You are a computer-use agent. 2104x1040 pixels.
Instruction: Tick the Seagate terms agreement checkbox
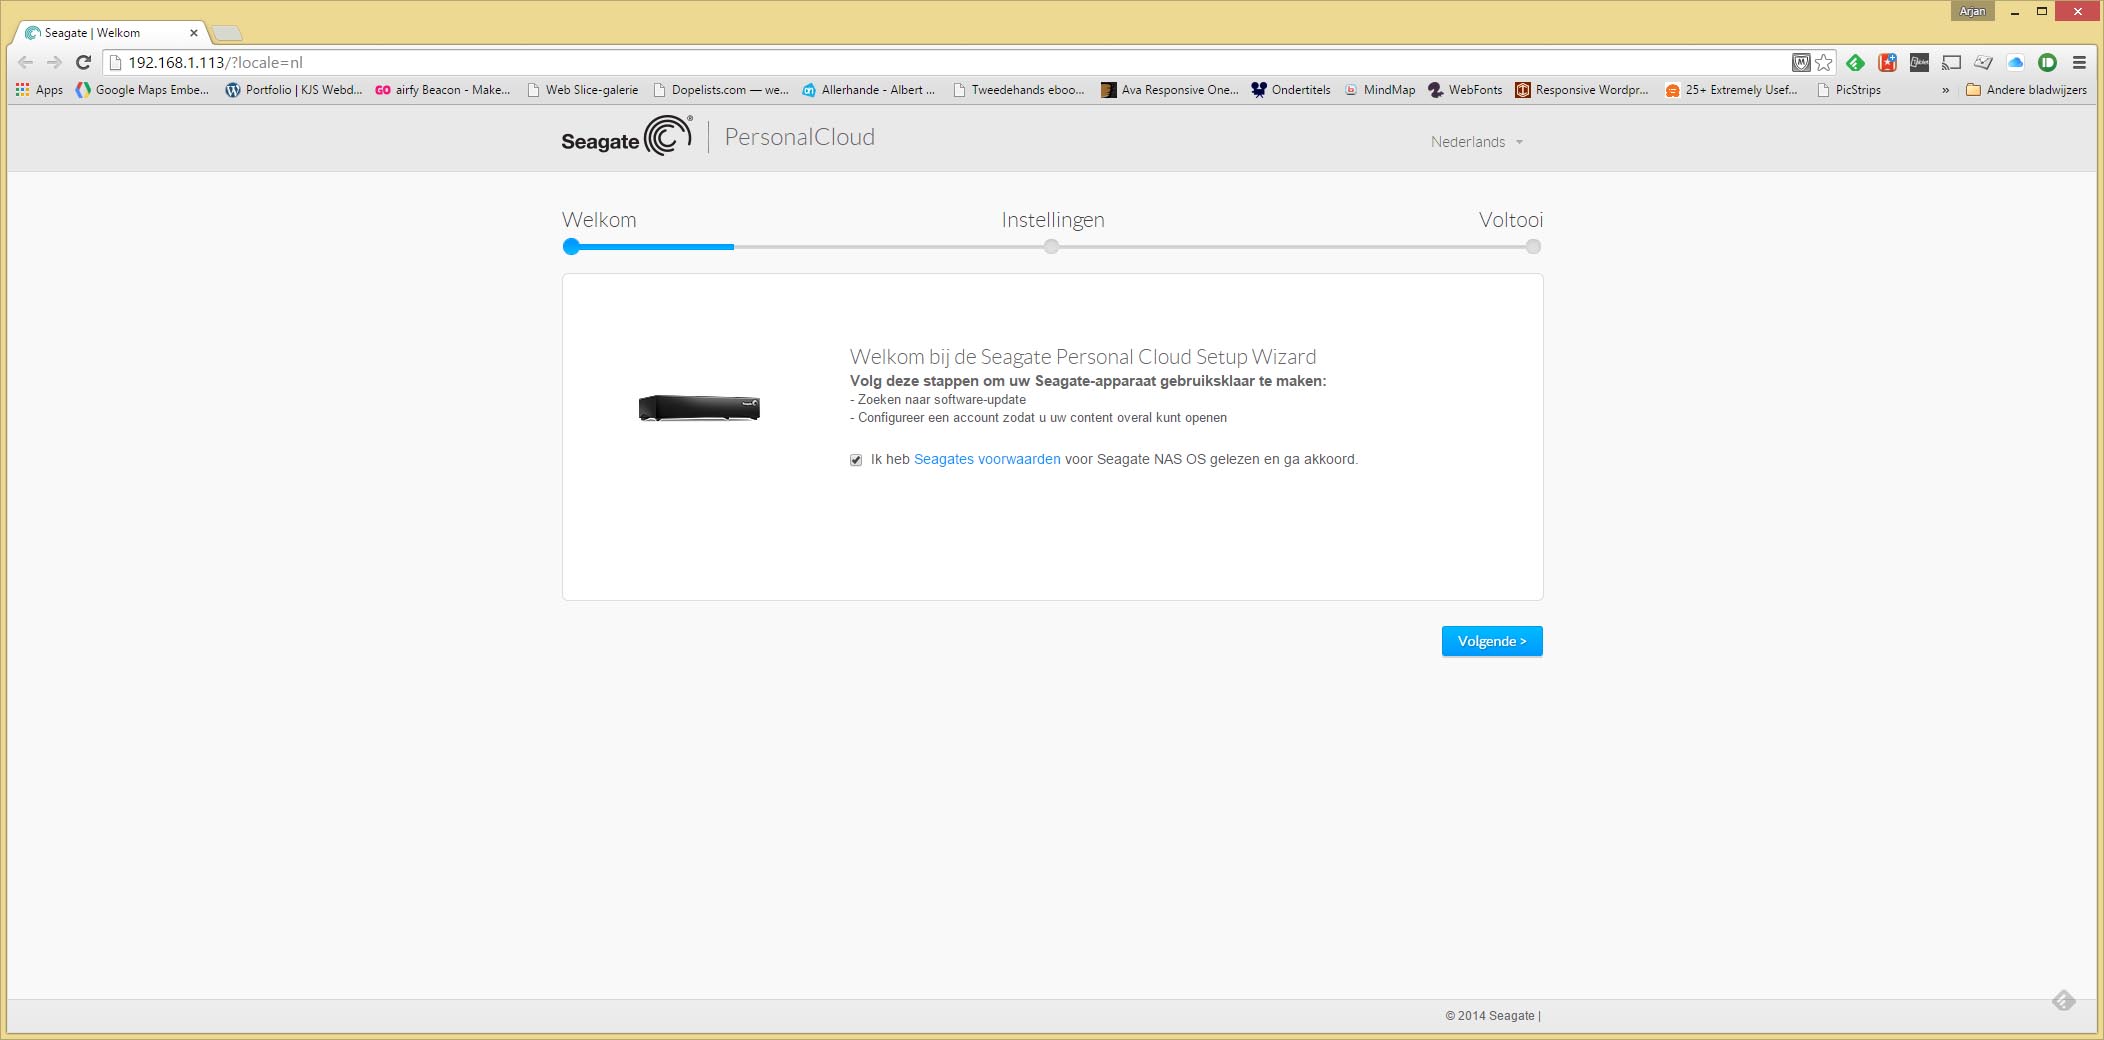tap(856, 460)
